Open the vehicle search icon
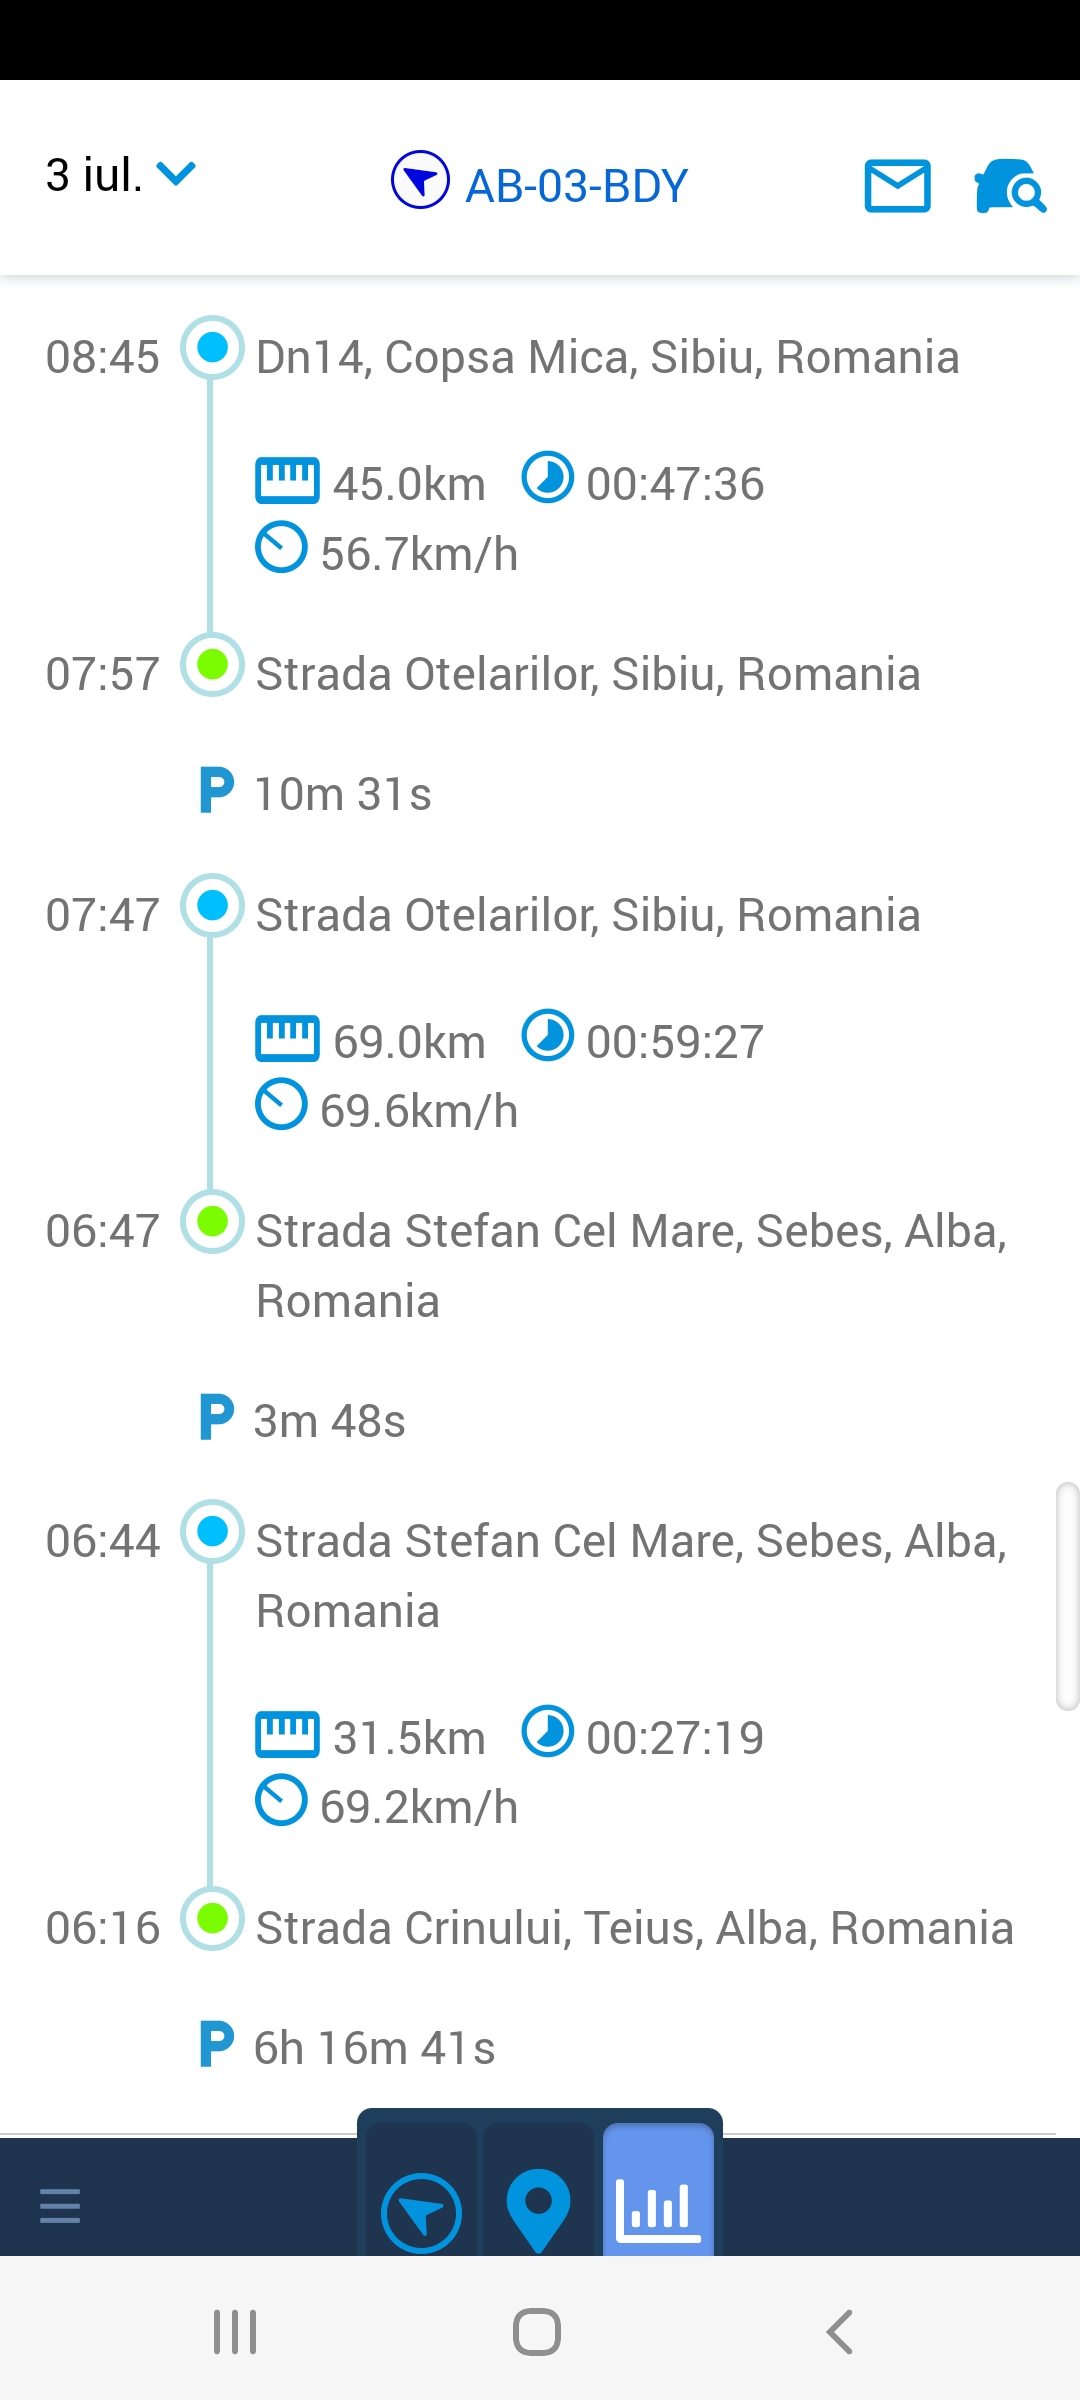The width and height of the screenshot is (1080, 2400). [x=1010, y=186]
